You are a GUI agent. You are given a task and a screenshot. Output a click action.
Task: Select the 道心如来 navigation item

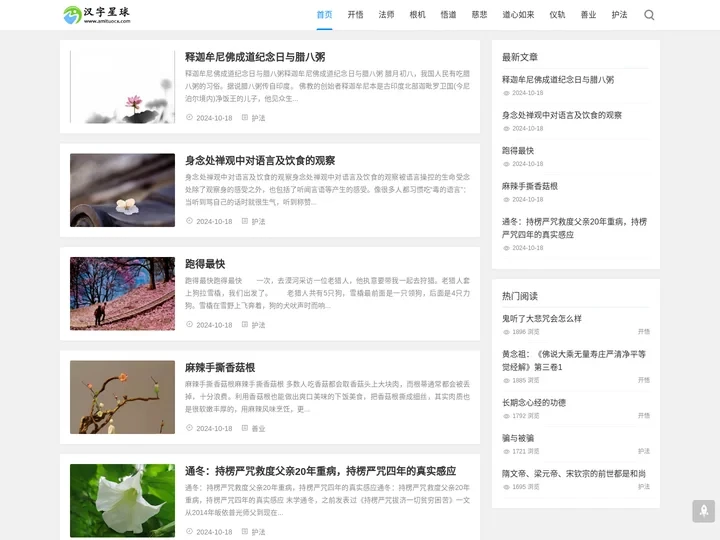click(x=518, y=15)
